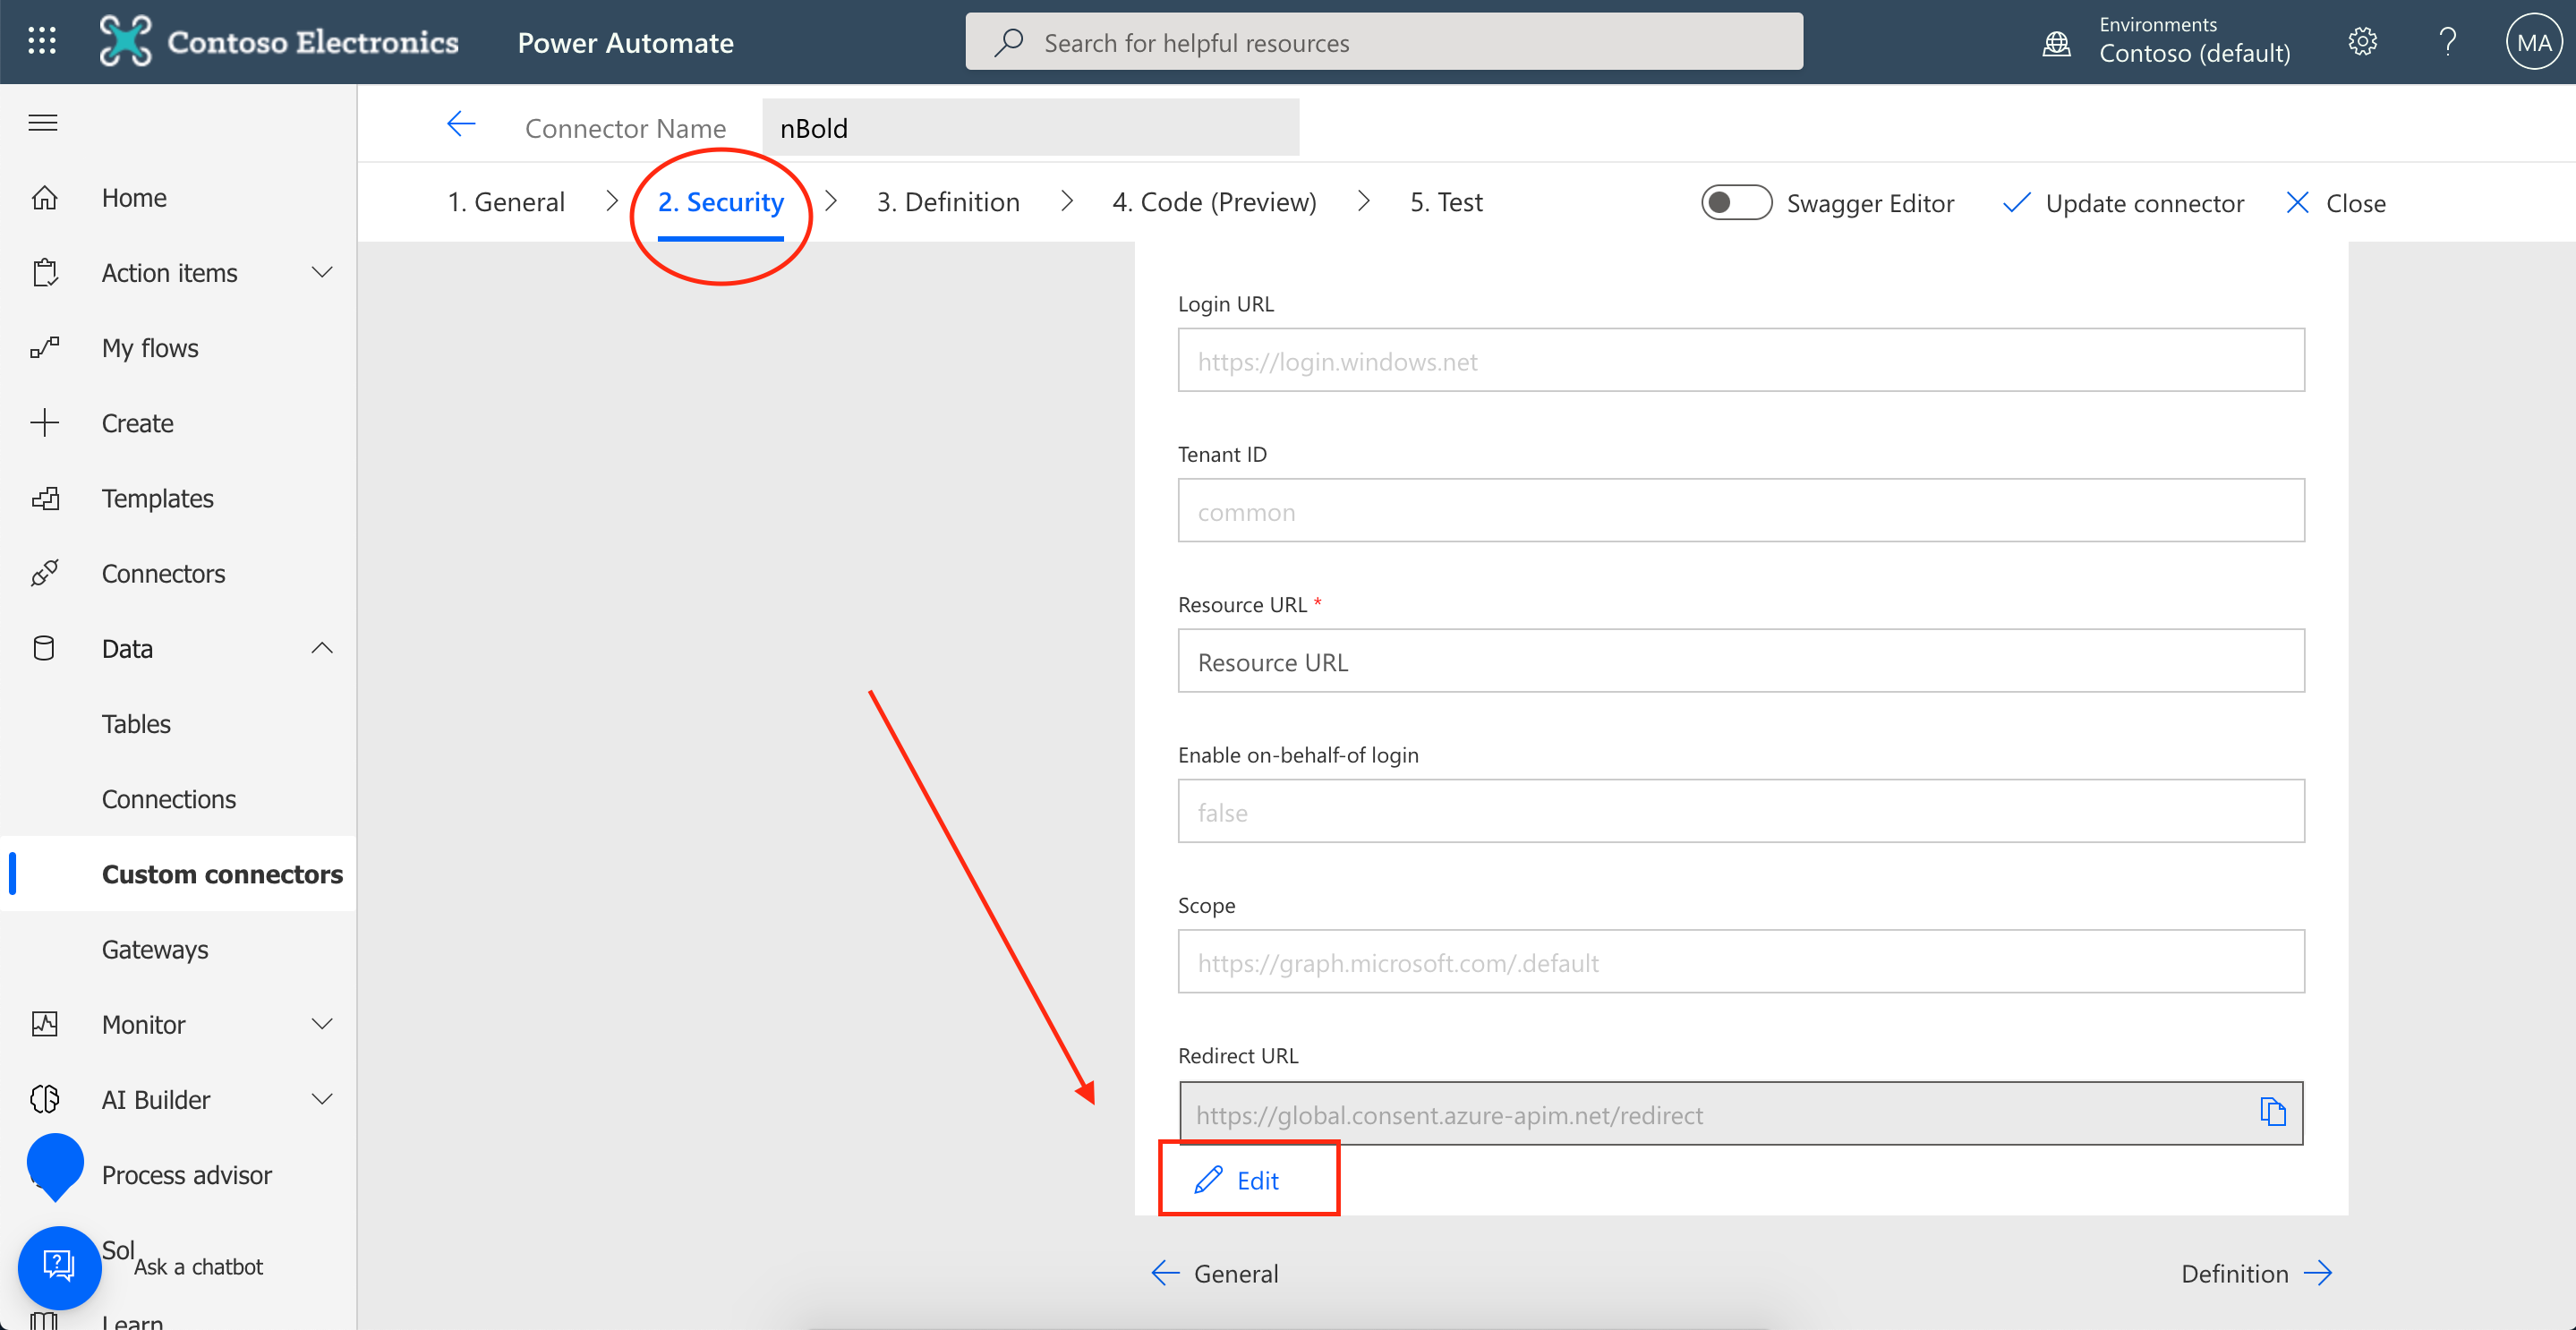Copy the Redirect URL with copy icon
Viewport: 2576px width, 1330px height.
click(2272, 1112)
